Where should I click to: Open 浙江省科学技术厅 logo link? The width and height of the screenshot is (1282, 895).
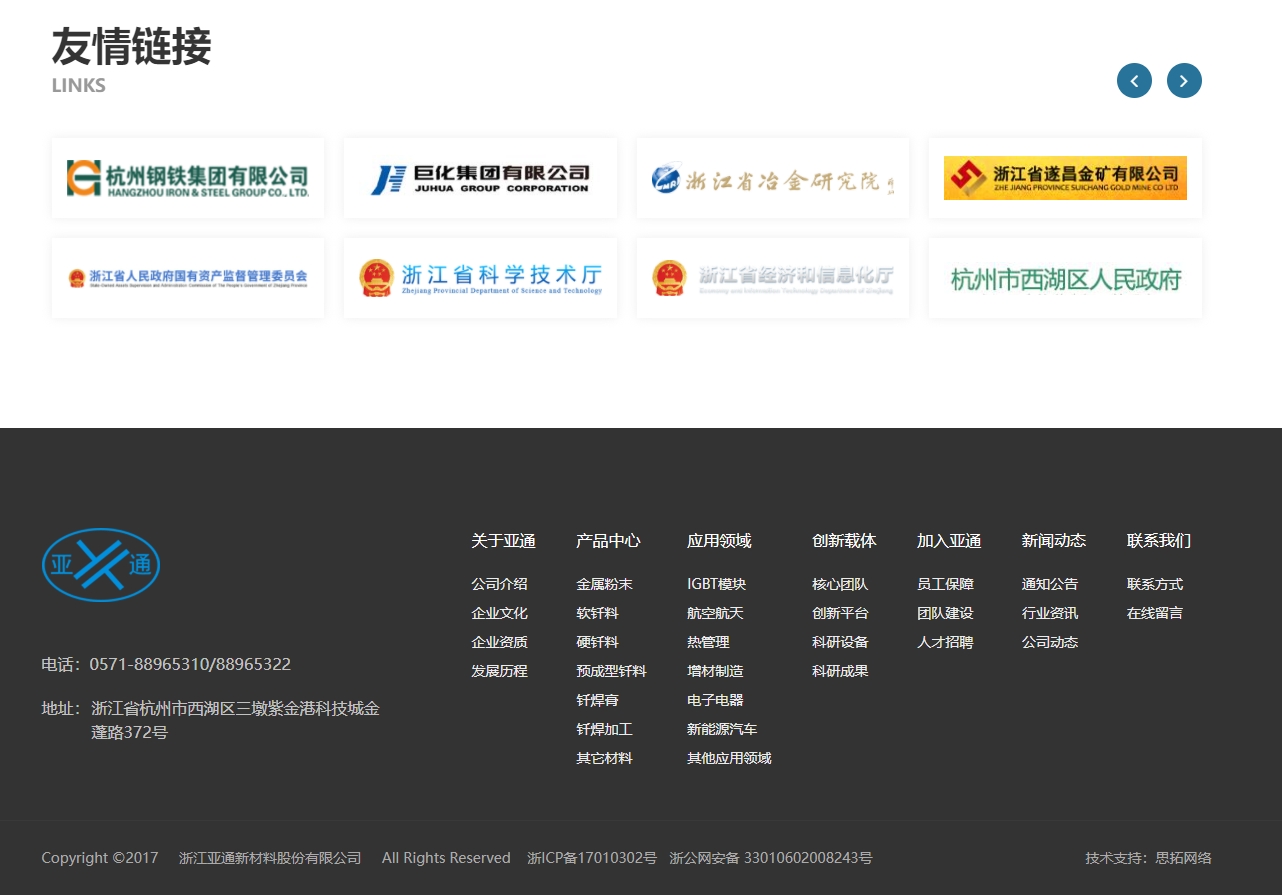[480, 278]
